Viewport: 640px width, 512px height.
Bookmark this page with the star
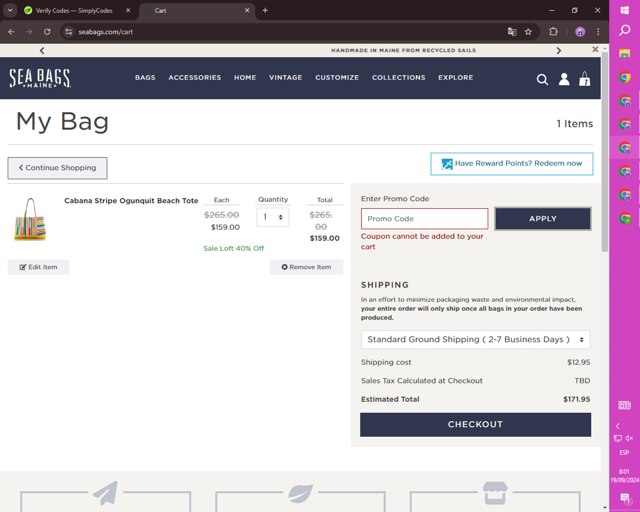[x=528, y=31]
